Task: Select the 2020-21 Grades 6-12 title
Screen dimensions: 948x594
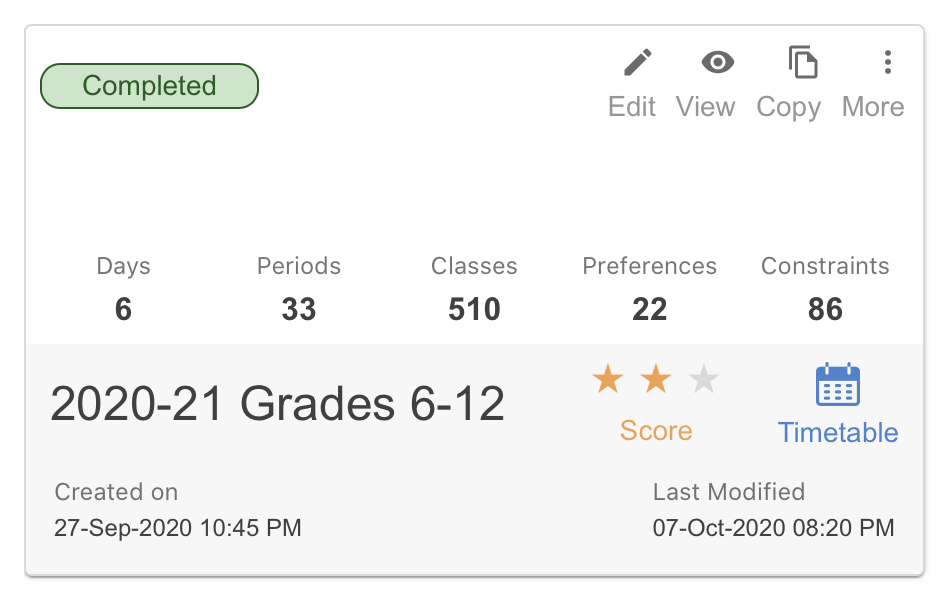Action: [278, 403]
